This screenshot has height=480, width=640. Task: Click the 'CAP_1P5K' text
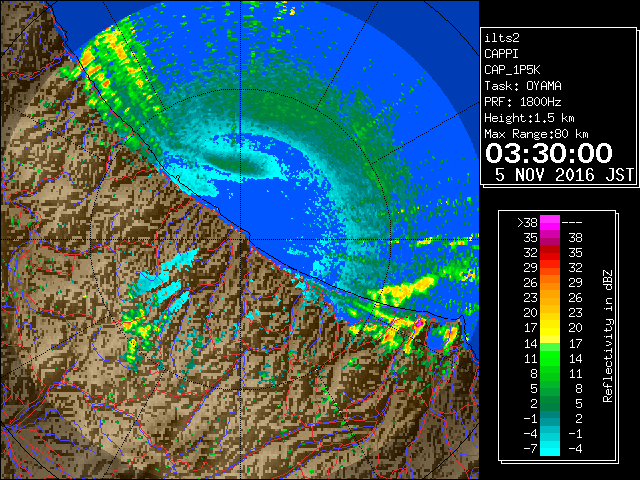(512, 70)
